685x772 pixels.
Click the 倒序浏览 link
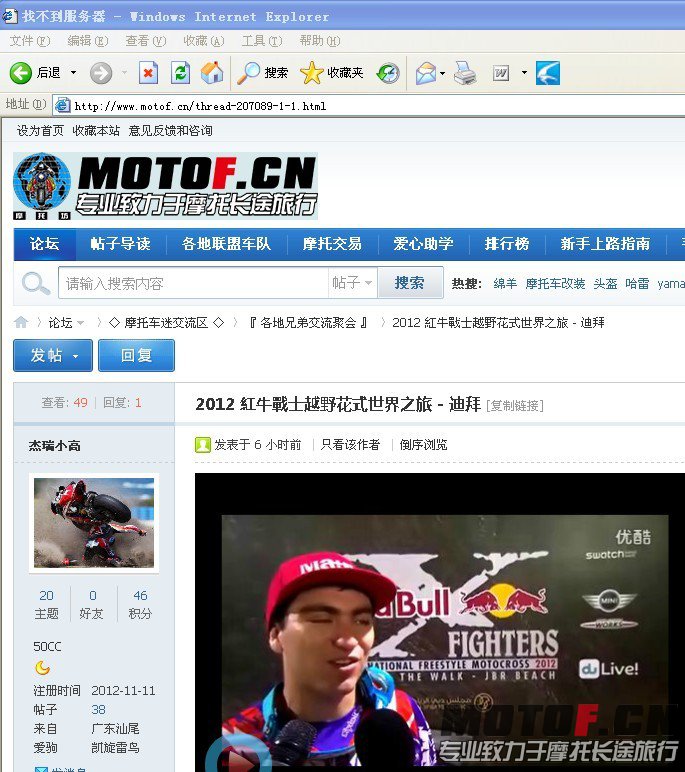click(424, 445)
